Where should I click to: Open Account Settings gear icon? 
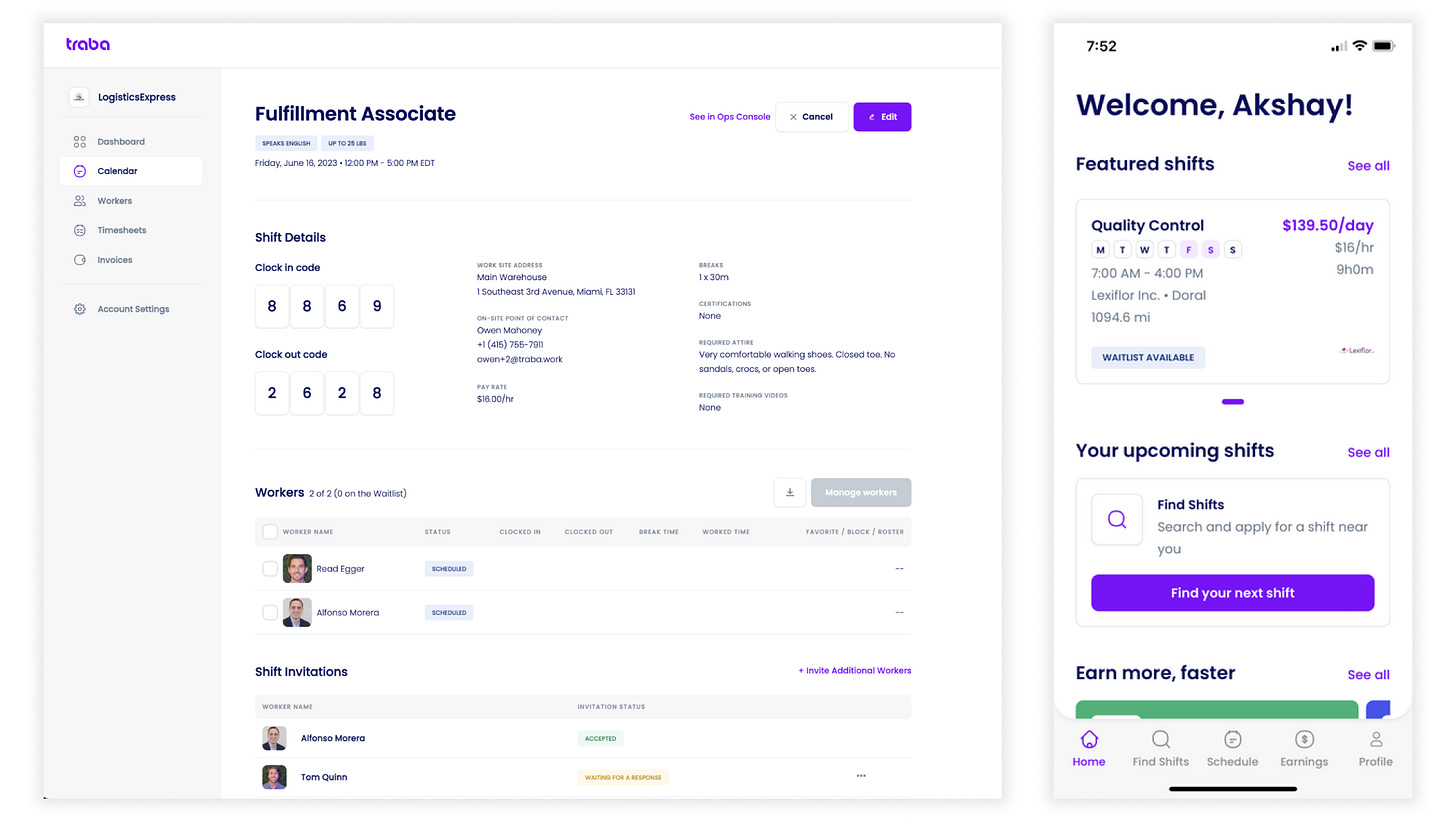[x=79, y=309]
